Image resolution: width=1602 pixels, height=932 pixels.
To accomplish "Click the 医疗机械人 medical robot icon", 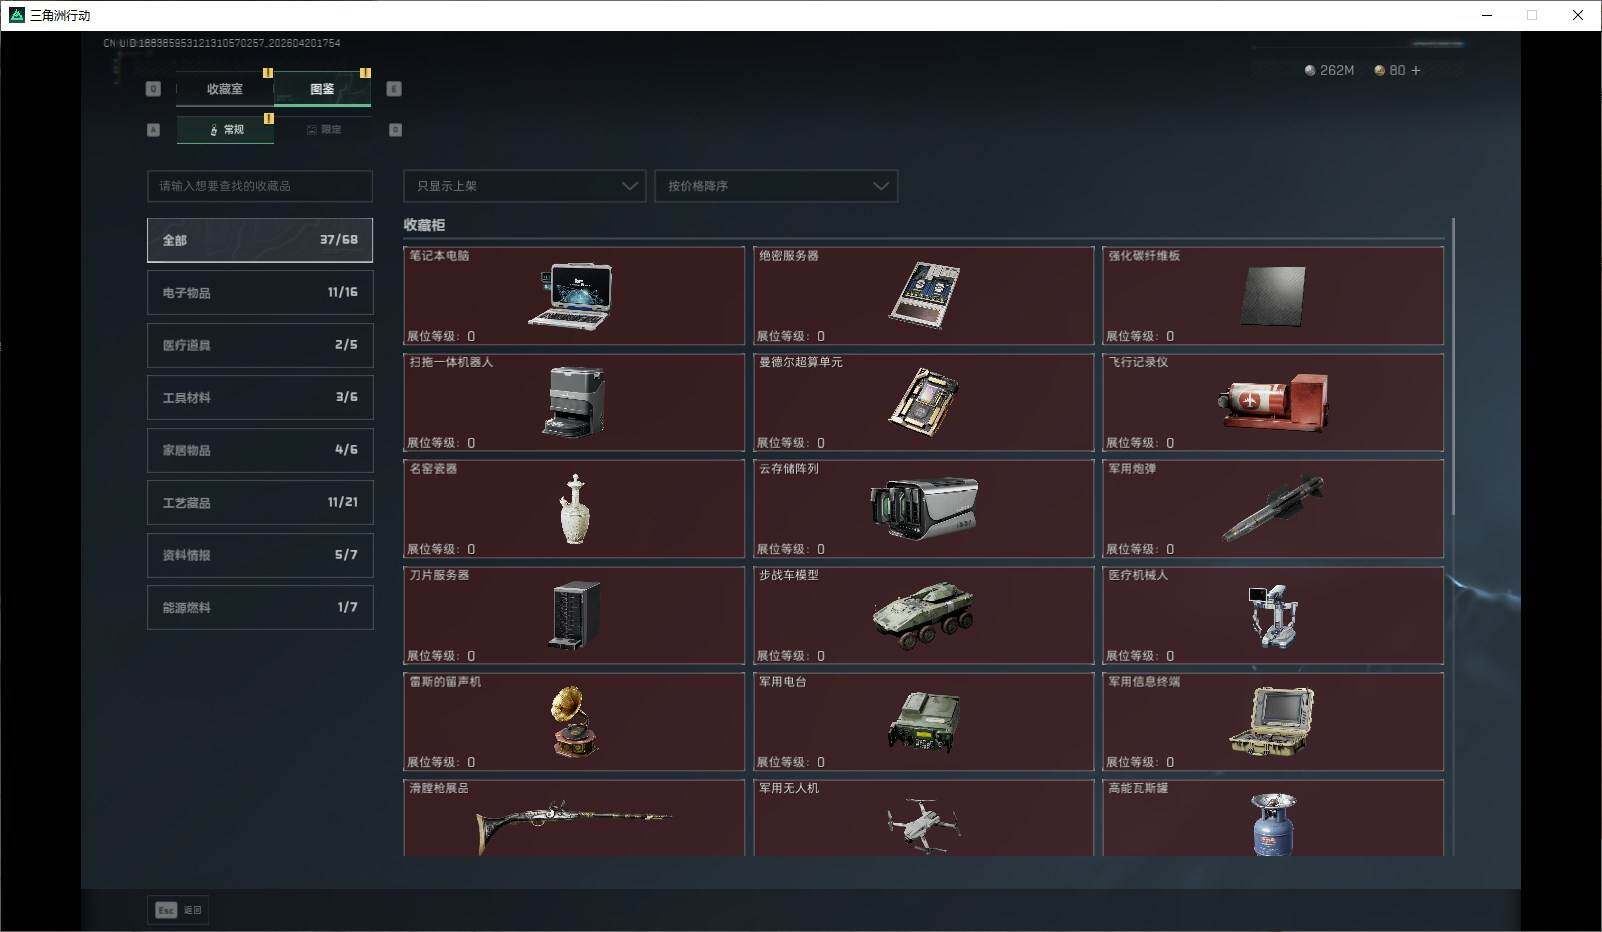I will tap(1272, 615).
